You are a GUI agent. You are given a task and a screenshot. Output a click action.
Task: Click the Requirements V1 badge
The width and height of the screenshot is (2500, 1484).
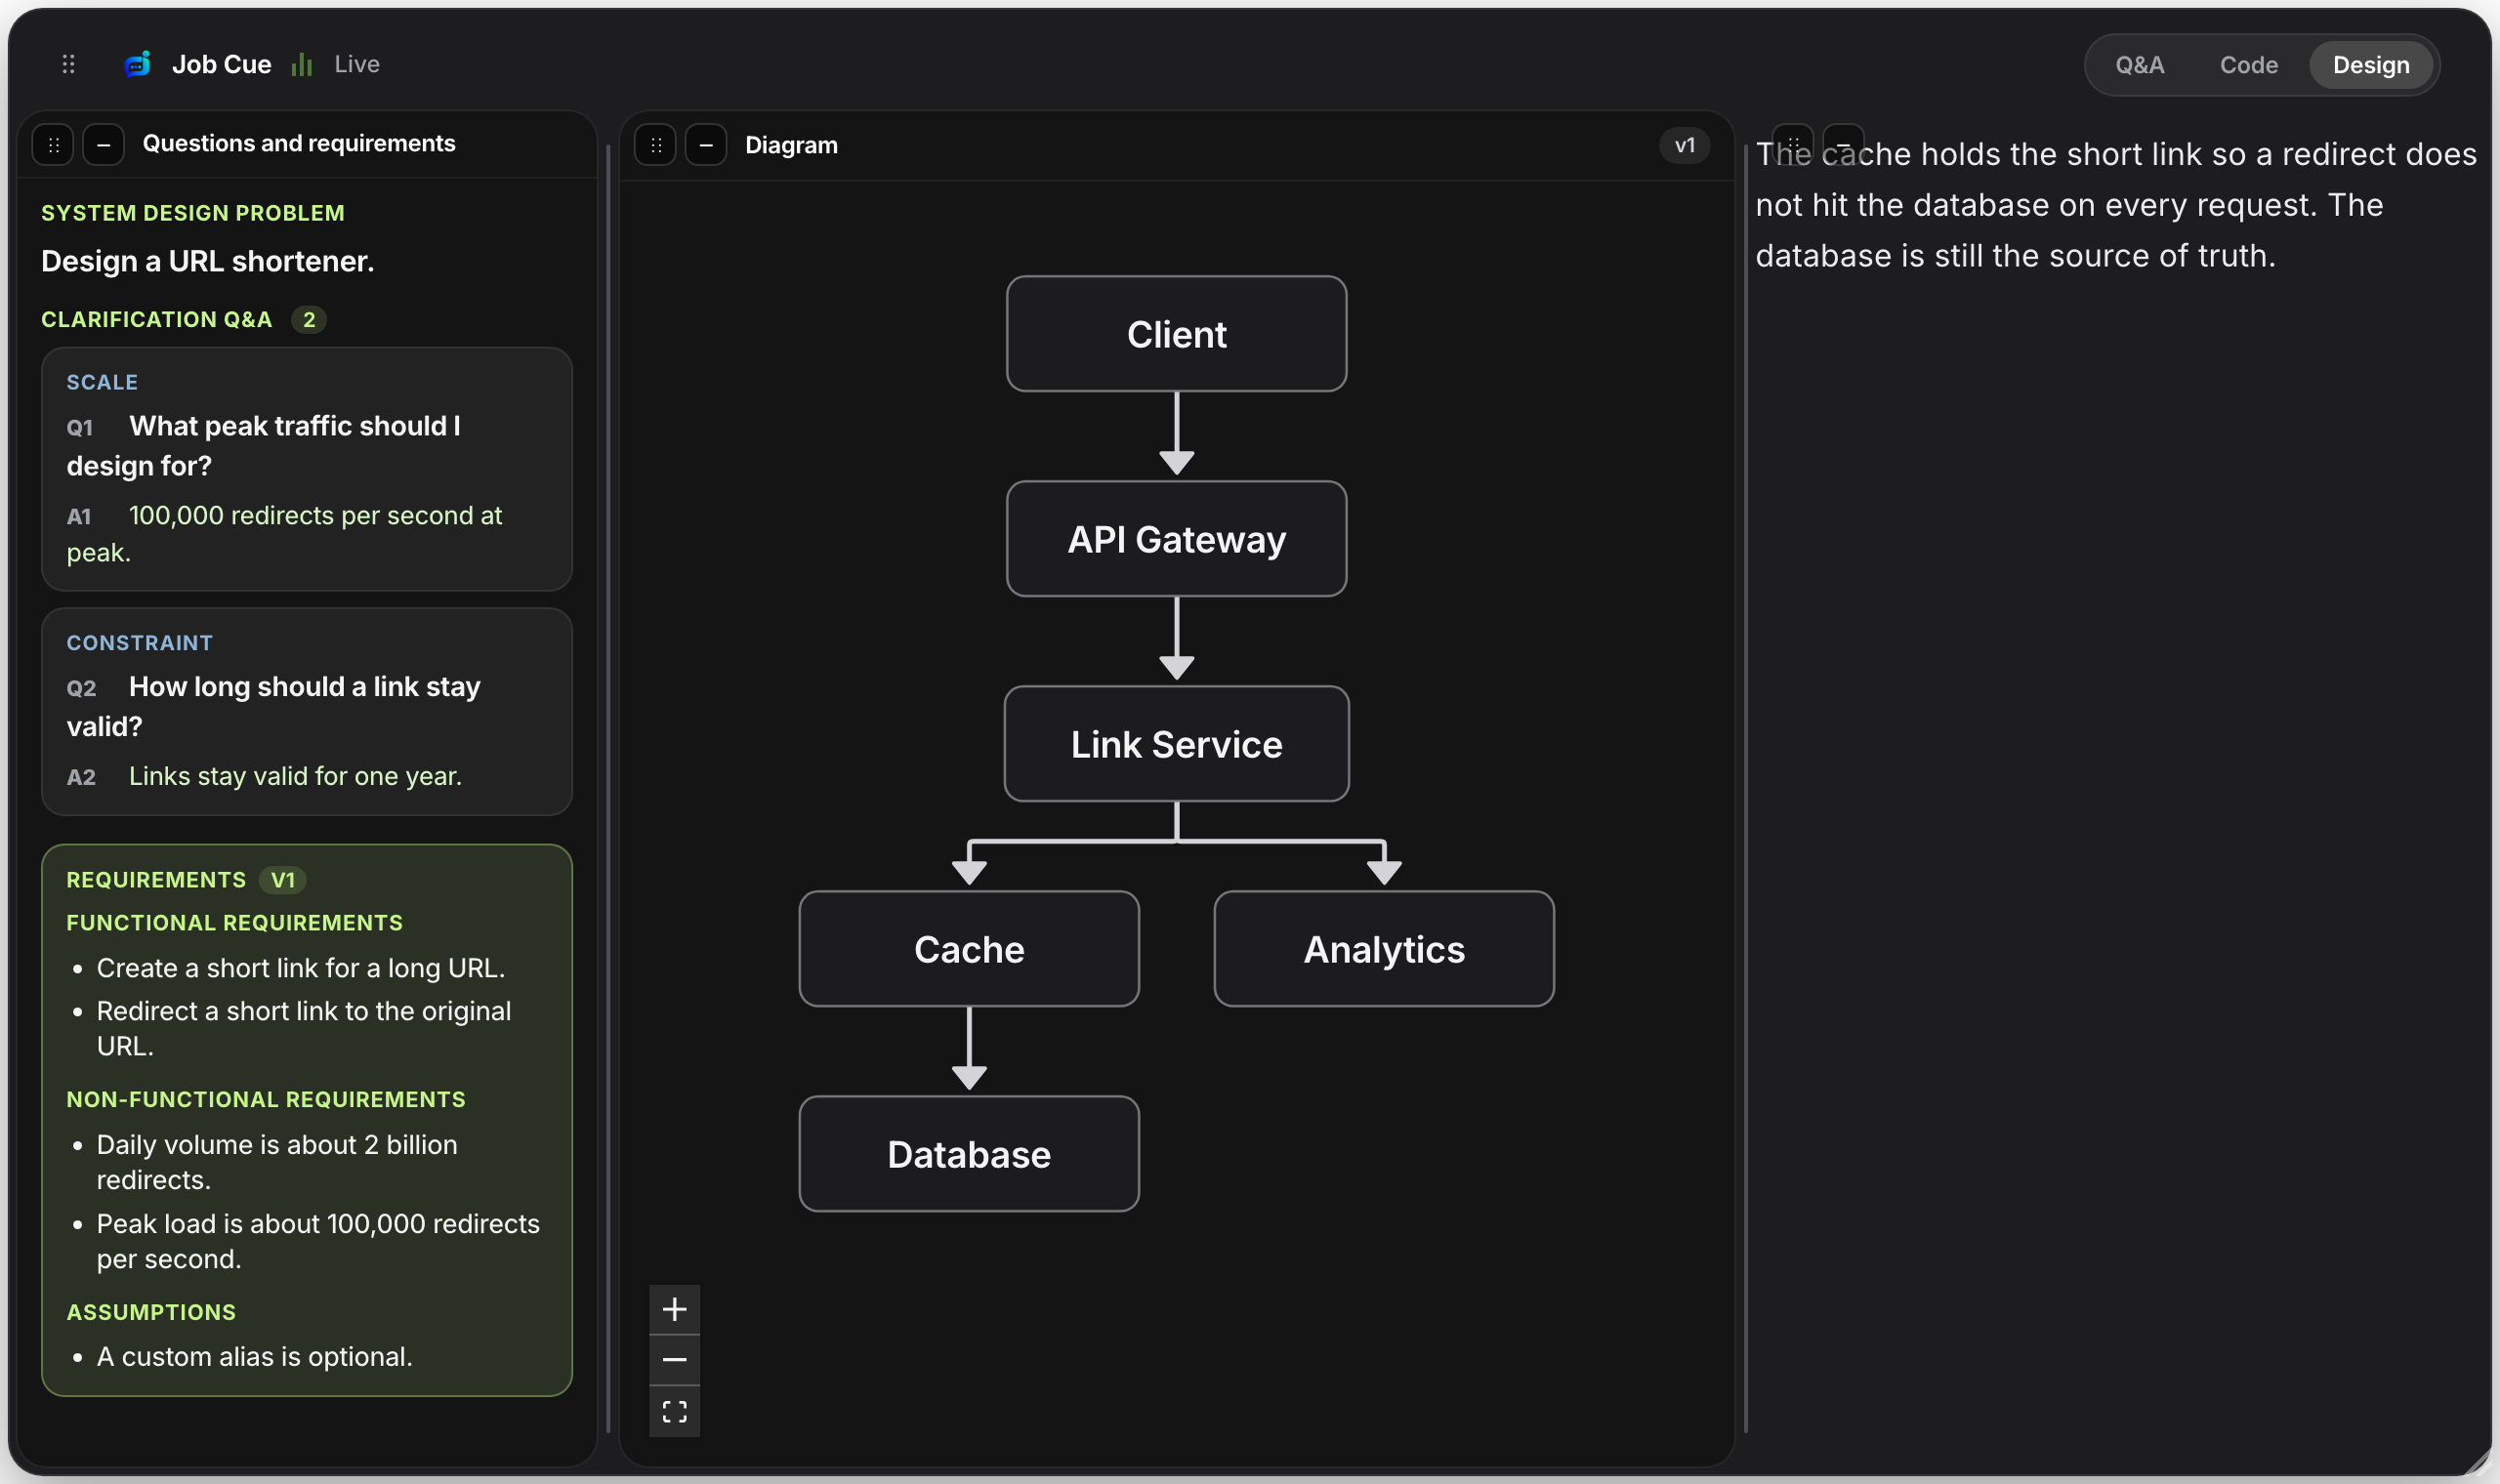tap(283, 880)
